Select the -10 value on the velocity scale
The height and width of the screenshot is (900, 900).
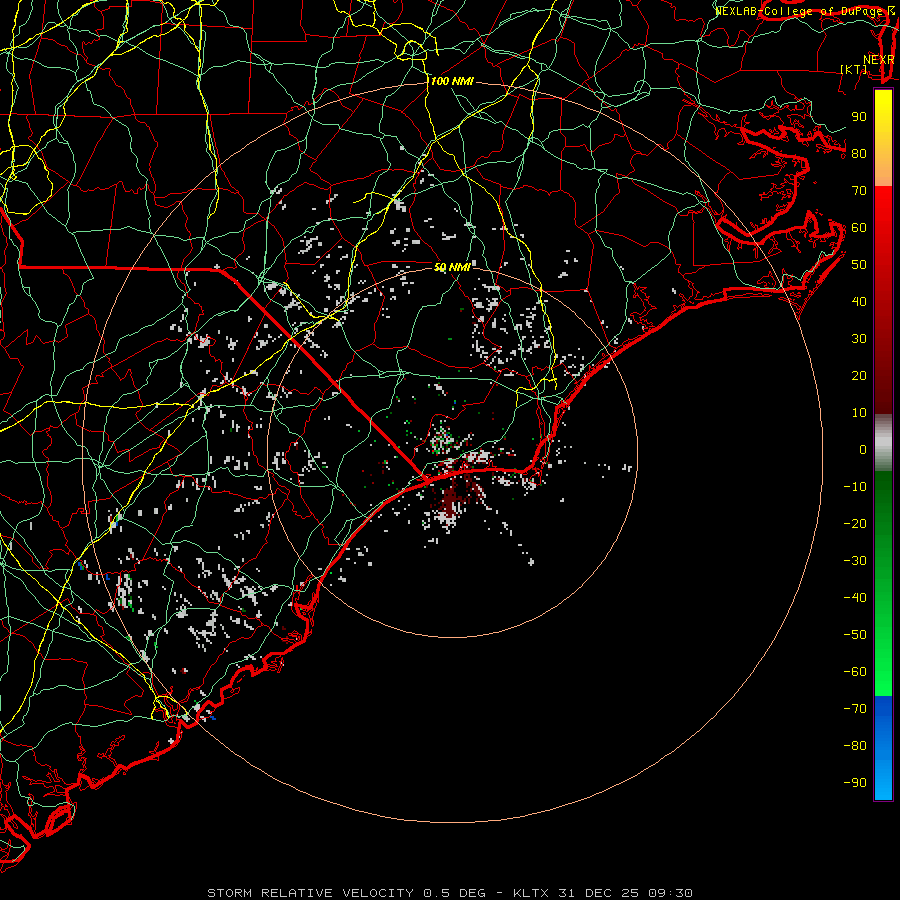(855, 487)
